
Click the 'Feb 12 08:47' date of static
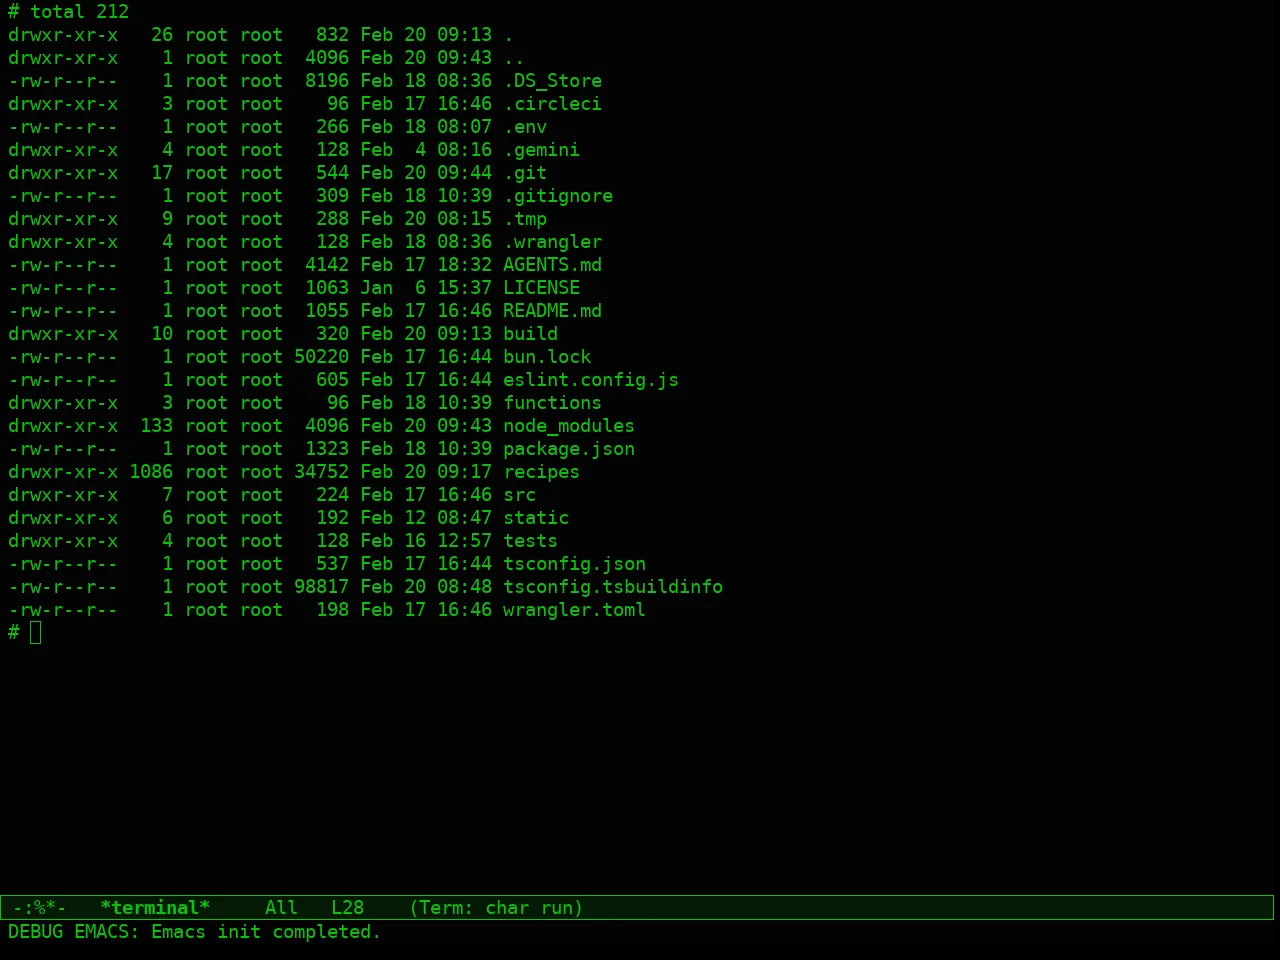coord(426,518)
